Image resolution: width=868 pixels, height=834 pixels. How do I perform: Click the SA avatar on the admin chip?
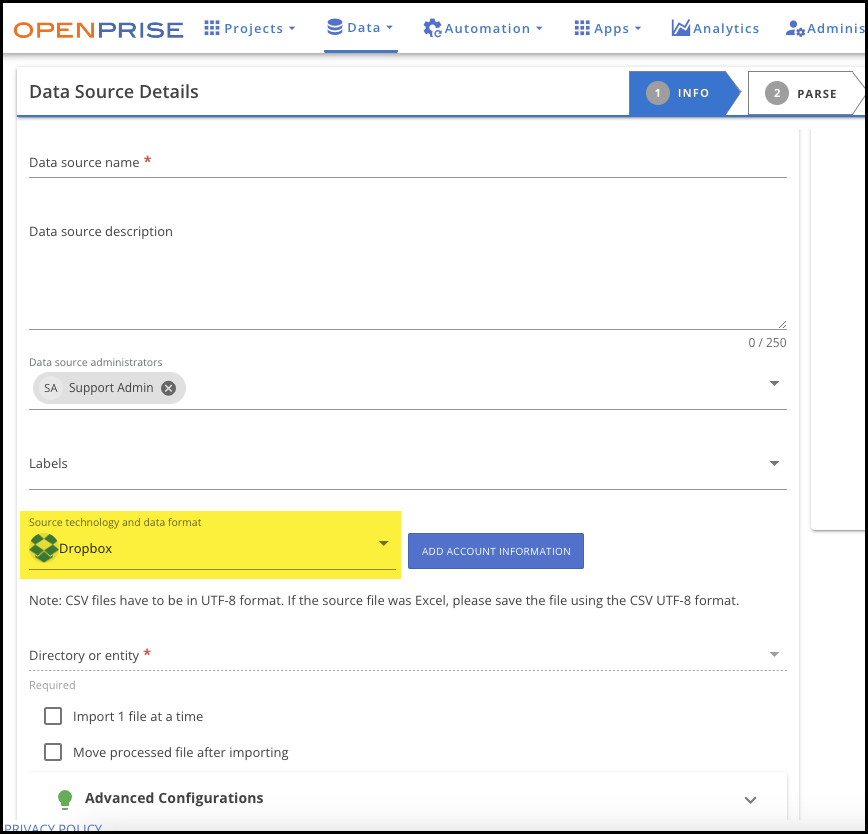tap(51, 388)
